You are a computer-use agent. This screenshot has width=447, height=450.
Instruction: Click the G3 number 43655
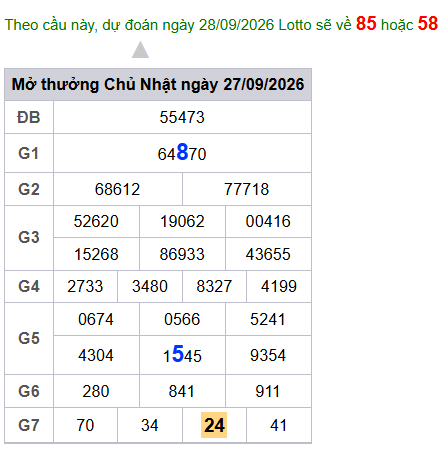click(x=268, y=254)
